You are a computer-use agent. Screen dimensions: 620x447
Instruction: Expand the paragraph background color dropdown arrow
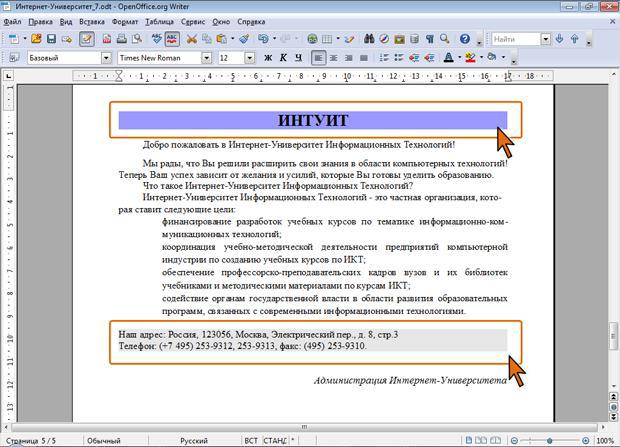[503, 58]
